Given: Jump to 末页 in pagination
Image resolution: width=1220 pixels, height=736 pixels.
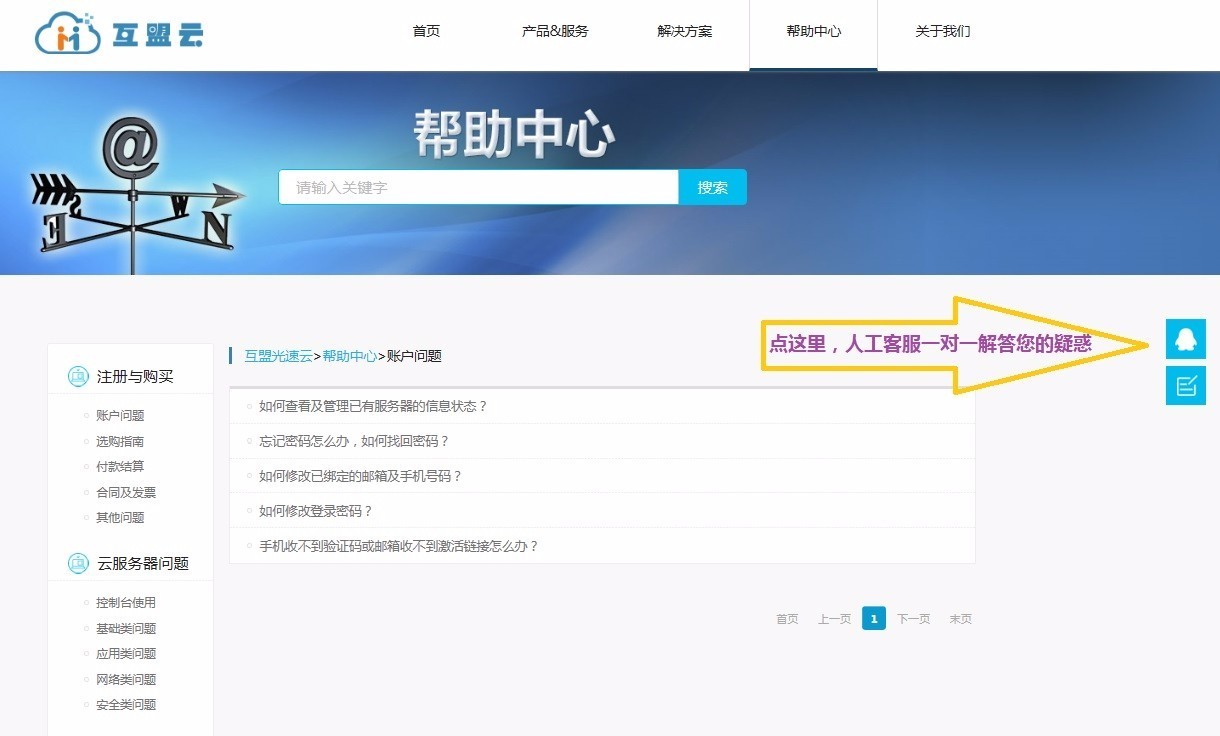Looking at the screenshot, I should click(960, 619).
